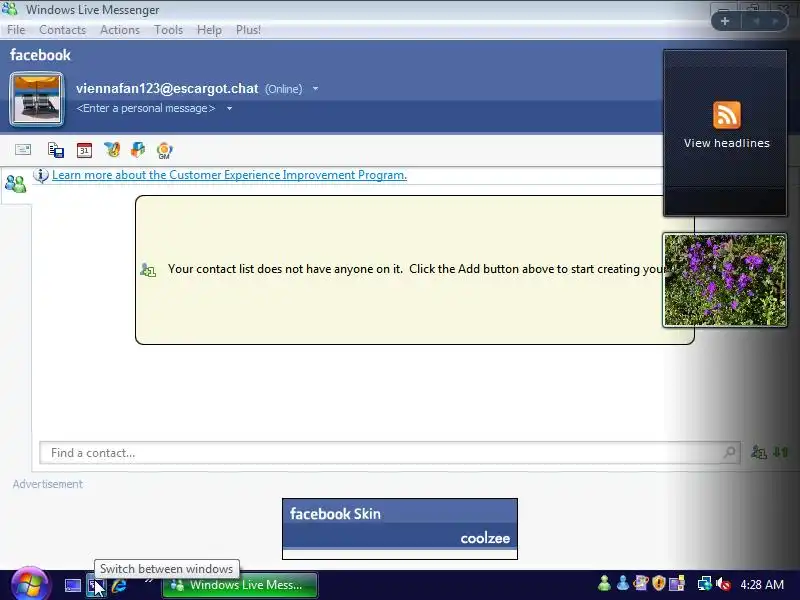Click the Enter a personal message field

point(146,108)
